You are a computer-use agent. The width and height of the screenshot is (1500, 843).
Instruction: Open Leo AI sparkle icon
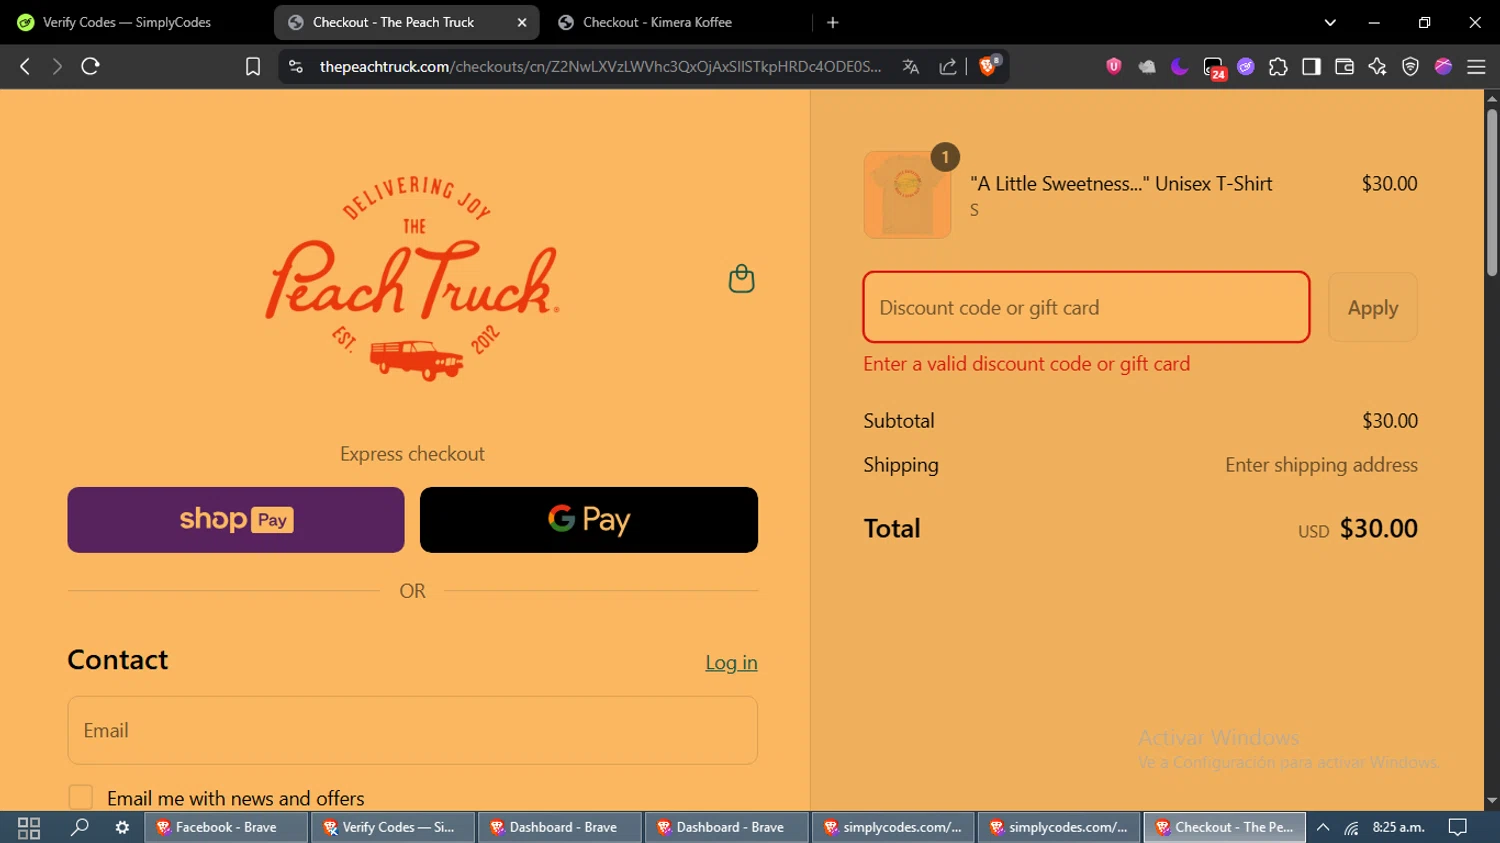[x=1377, y=66]
